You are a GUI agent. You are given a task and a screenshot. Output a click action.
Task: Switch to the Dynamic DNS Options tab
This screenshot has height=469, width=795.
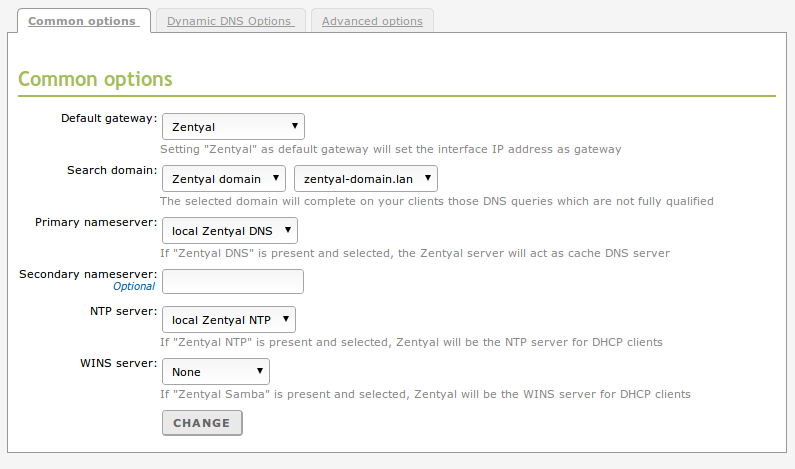click(229, 21)
